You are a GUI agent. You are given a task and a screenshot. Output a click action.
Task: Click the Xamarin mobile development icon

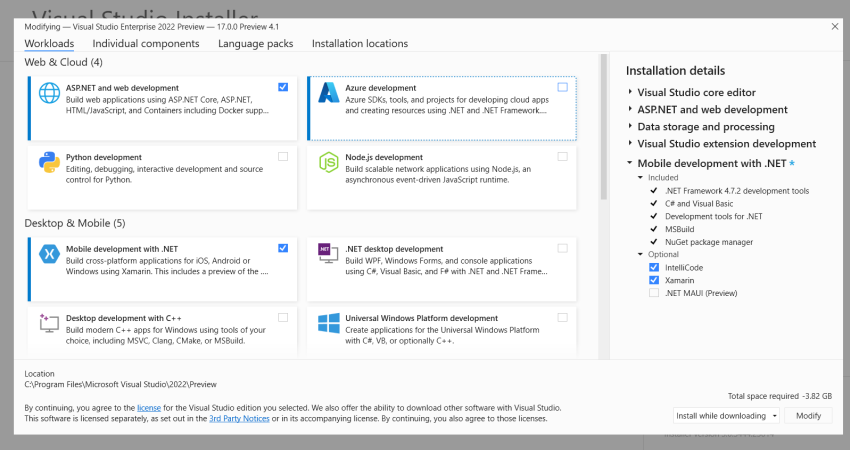[x=49, y=253]
